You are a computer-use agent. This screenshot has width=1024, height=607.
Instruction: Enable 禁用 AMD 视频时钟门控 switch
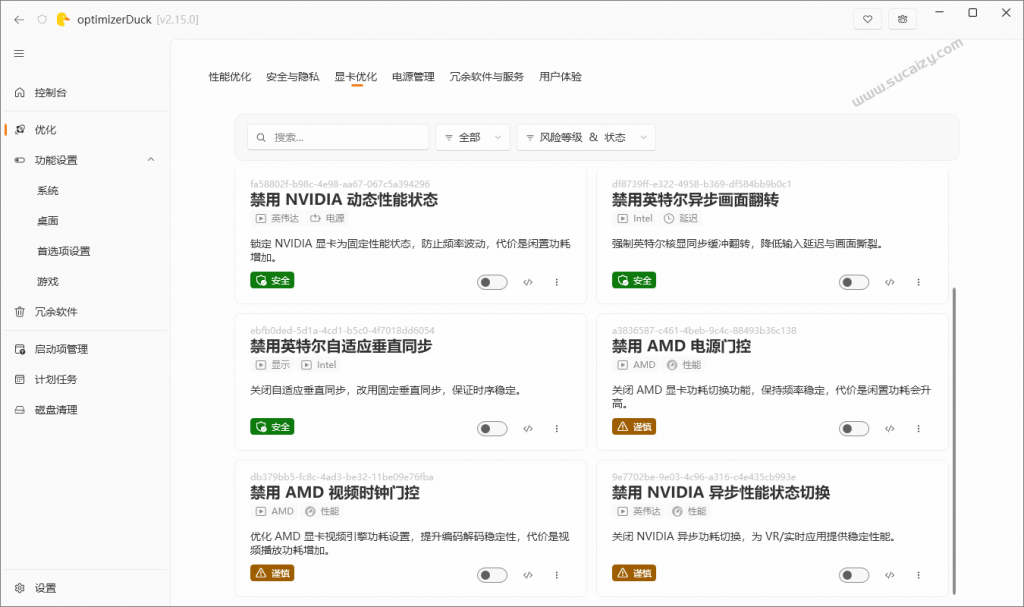(x=492, y=575)
